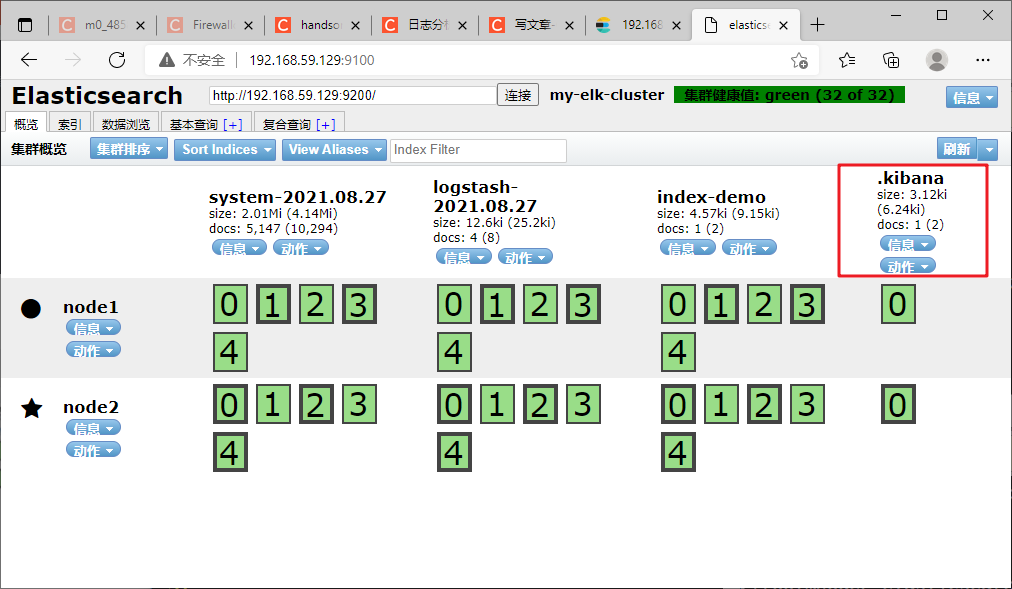Select node2 shard 2 of index-demo

point(764,404)
